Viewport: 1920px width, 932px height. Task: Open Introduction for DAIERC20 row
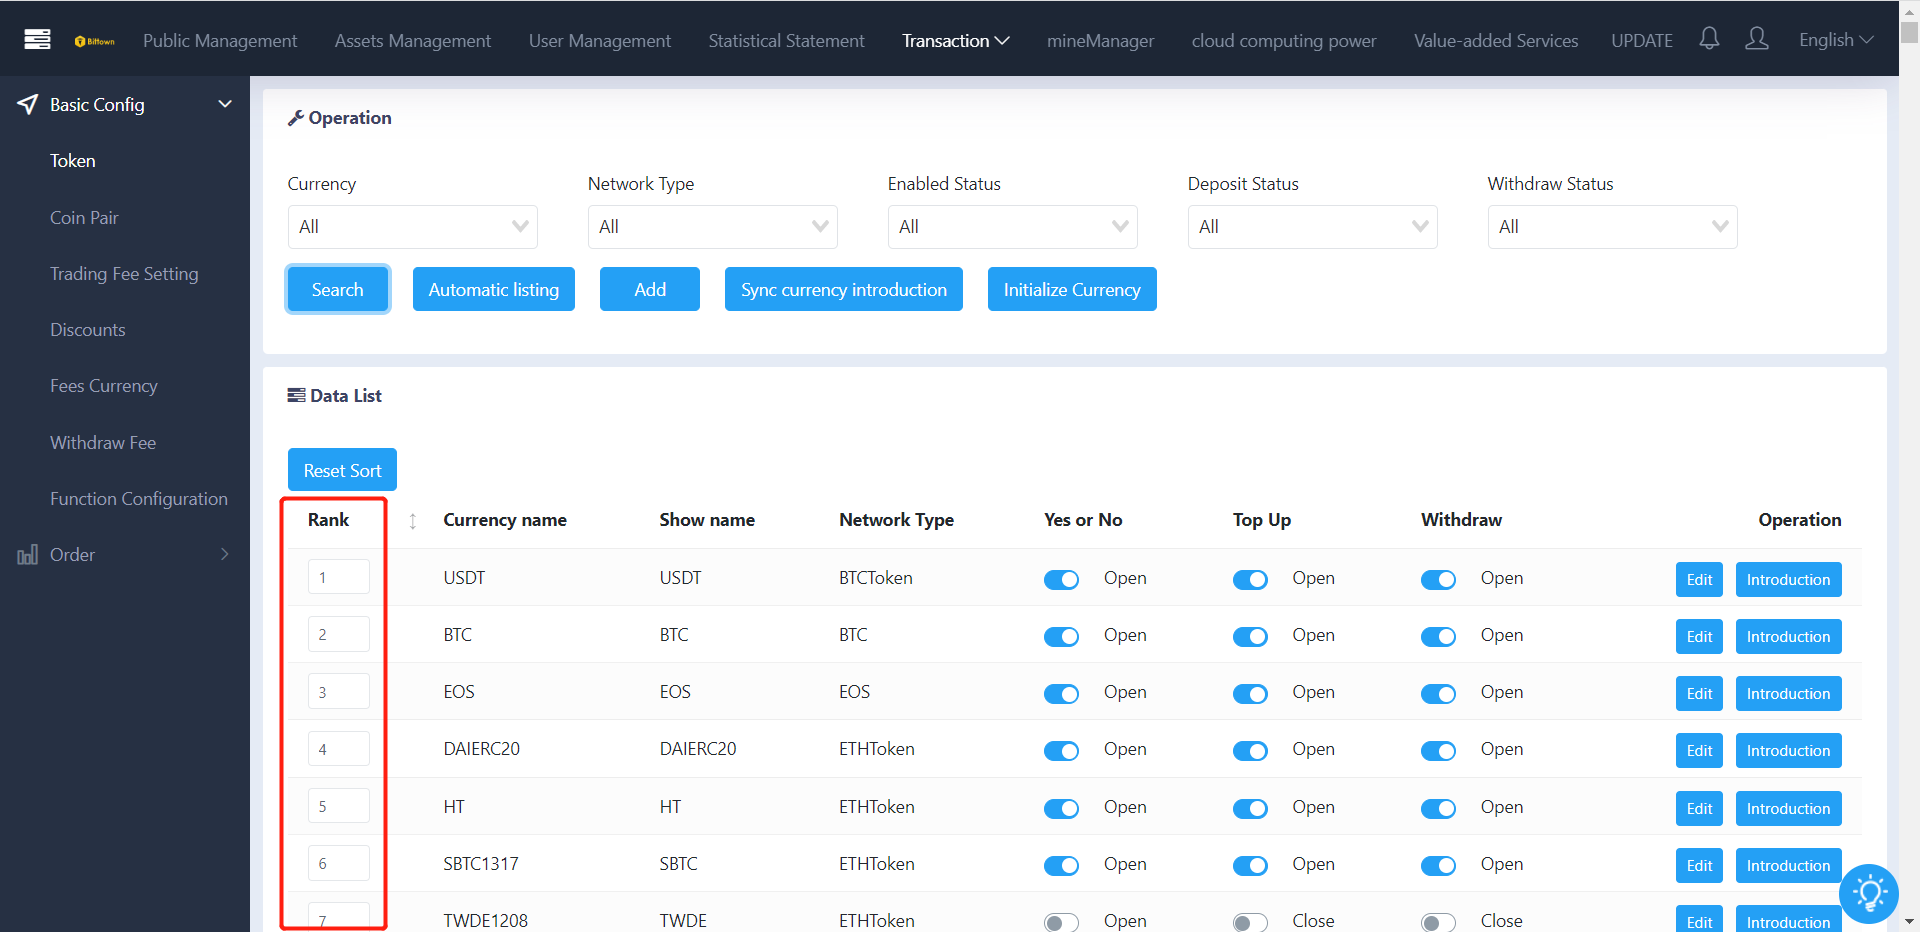(1788, 751)
